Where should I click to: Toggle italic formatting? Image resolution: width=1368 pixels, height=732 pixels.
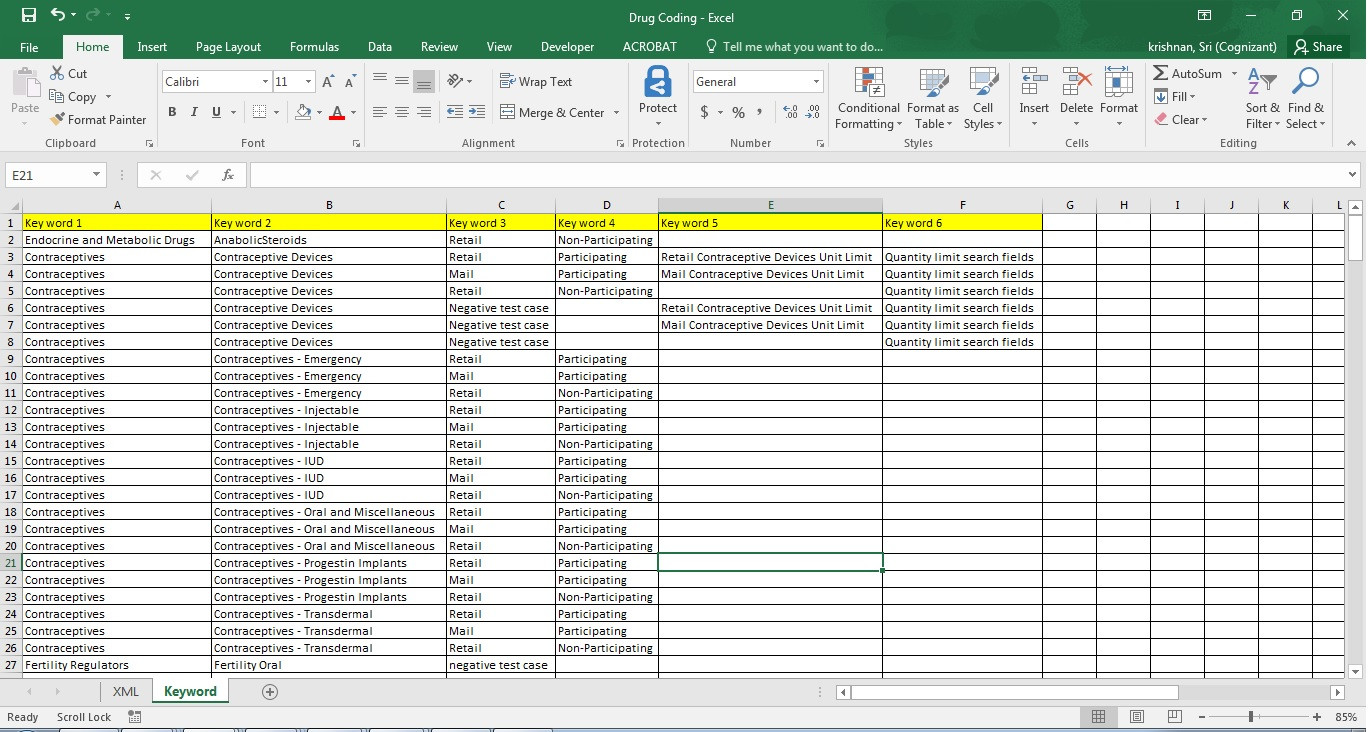192,111
